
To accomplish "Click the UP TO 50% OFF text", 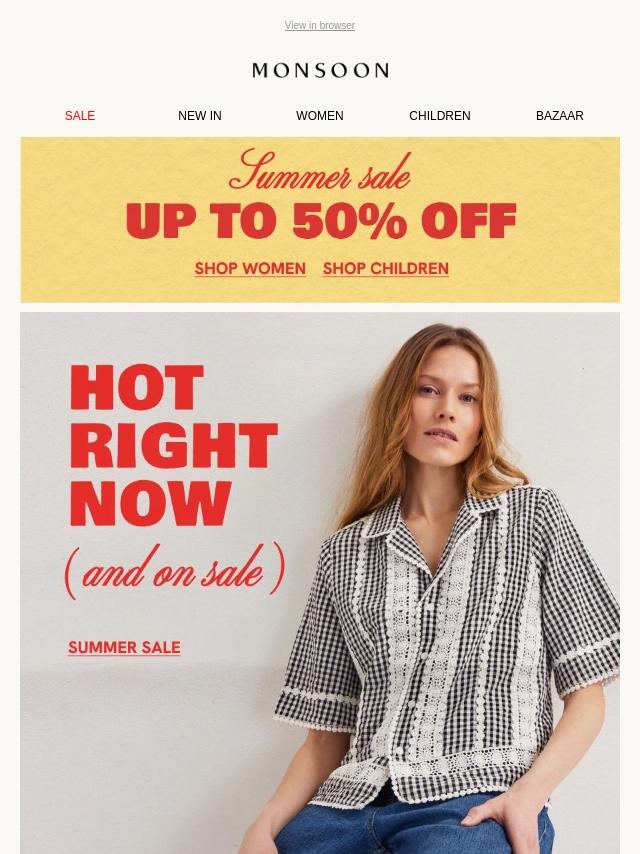I will 320,221.
